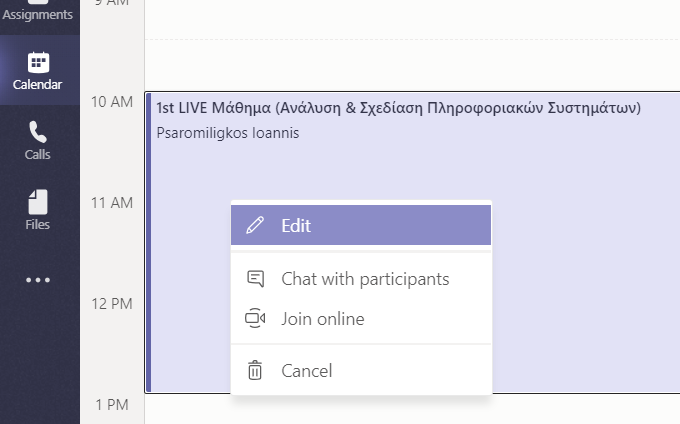680x424 pixels.
Task: Open the Calls app in sidebar
Action: [x=38, y=140]
